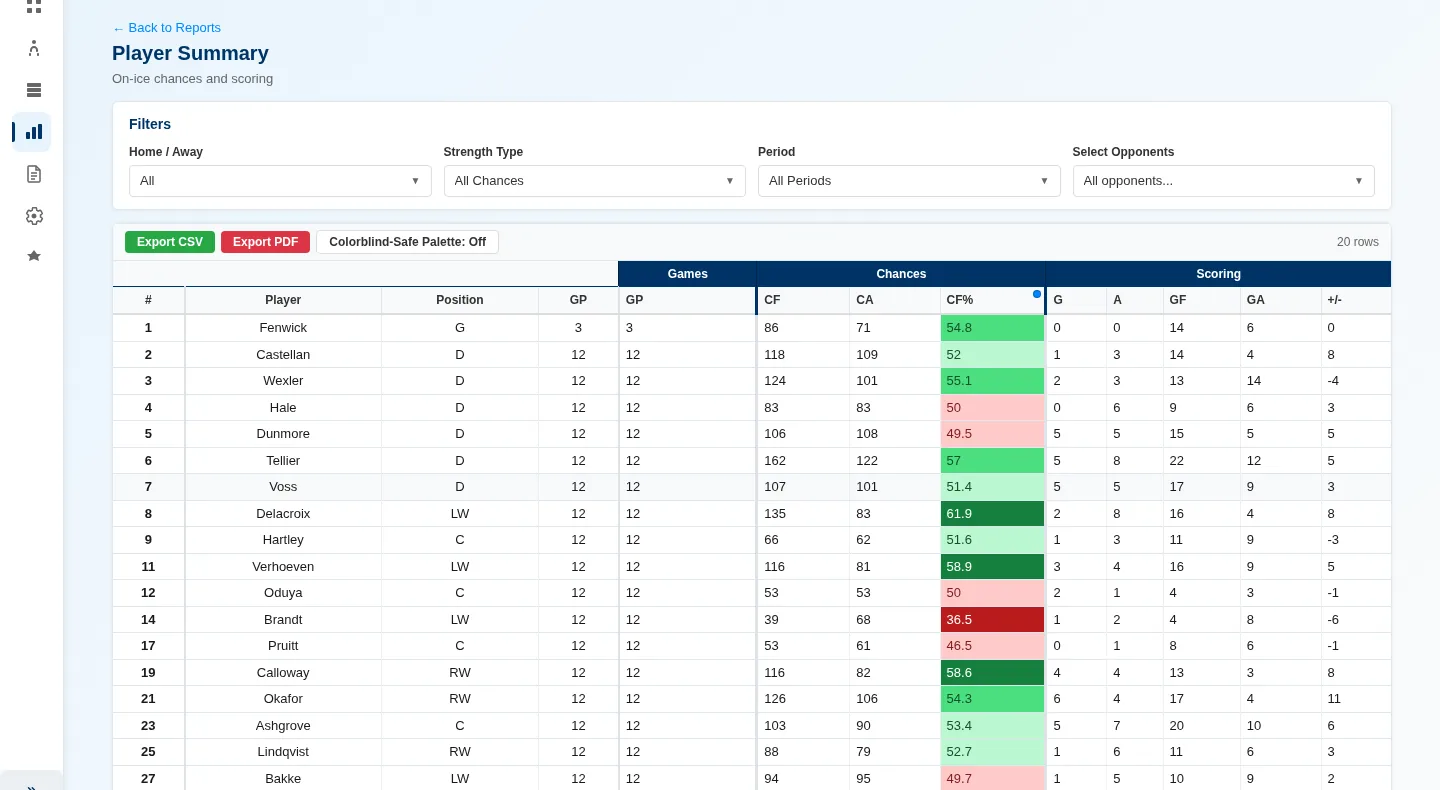Open the Select Opponents dropdown
This screenshot has width=1440, height=790.
pyautogui.click(x=1223, y=181)
